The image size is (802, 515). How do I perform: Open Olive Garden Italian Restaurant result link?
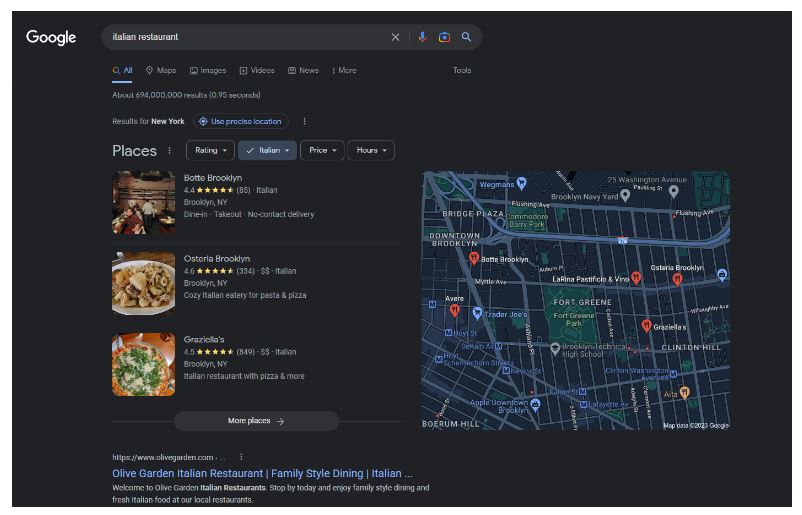tap(262, 473)
